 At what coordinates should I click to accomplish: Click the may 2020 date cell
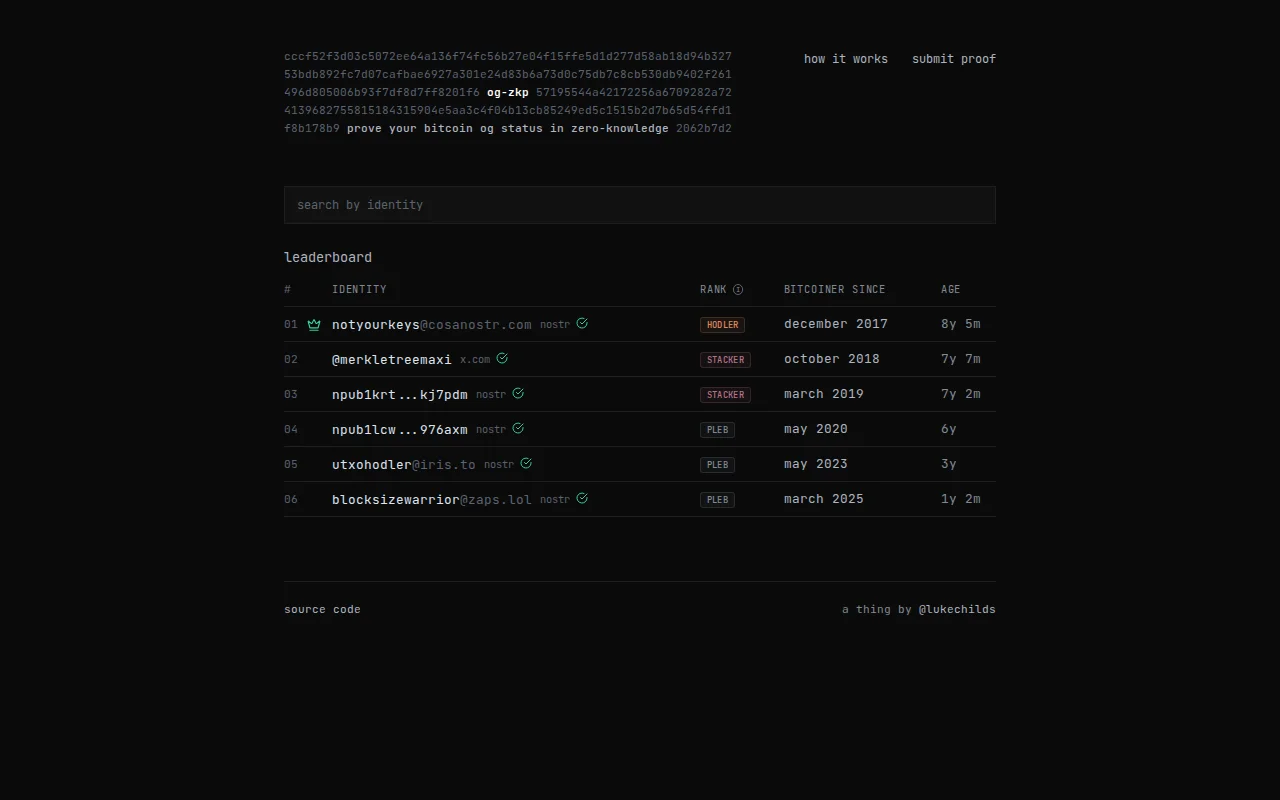coord(816,429)
